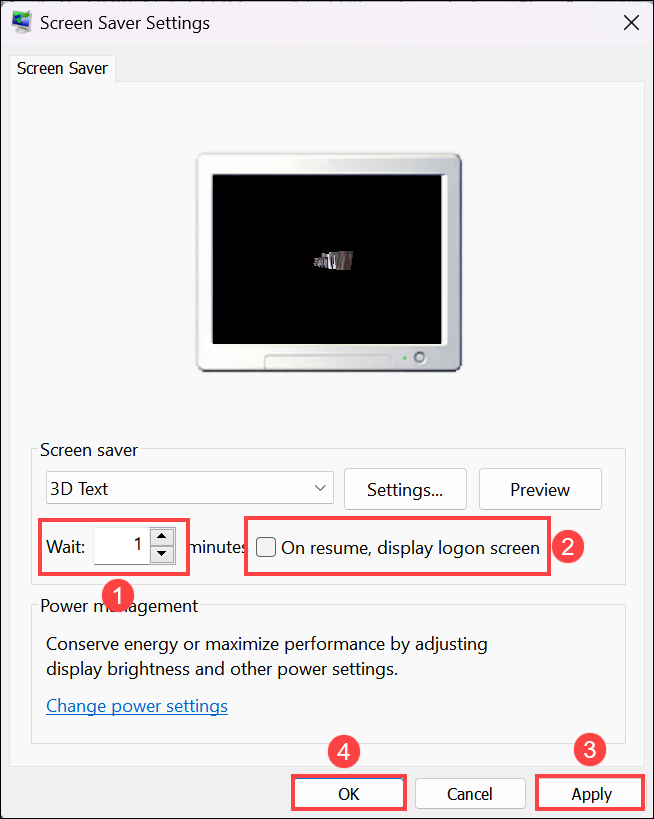Increase wait time with up arrow
Viewport: 654px width, 819px height.
point(162,537)
